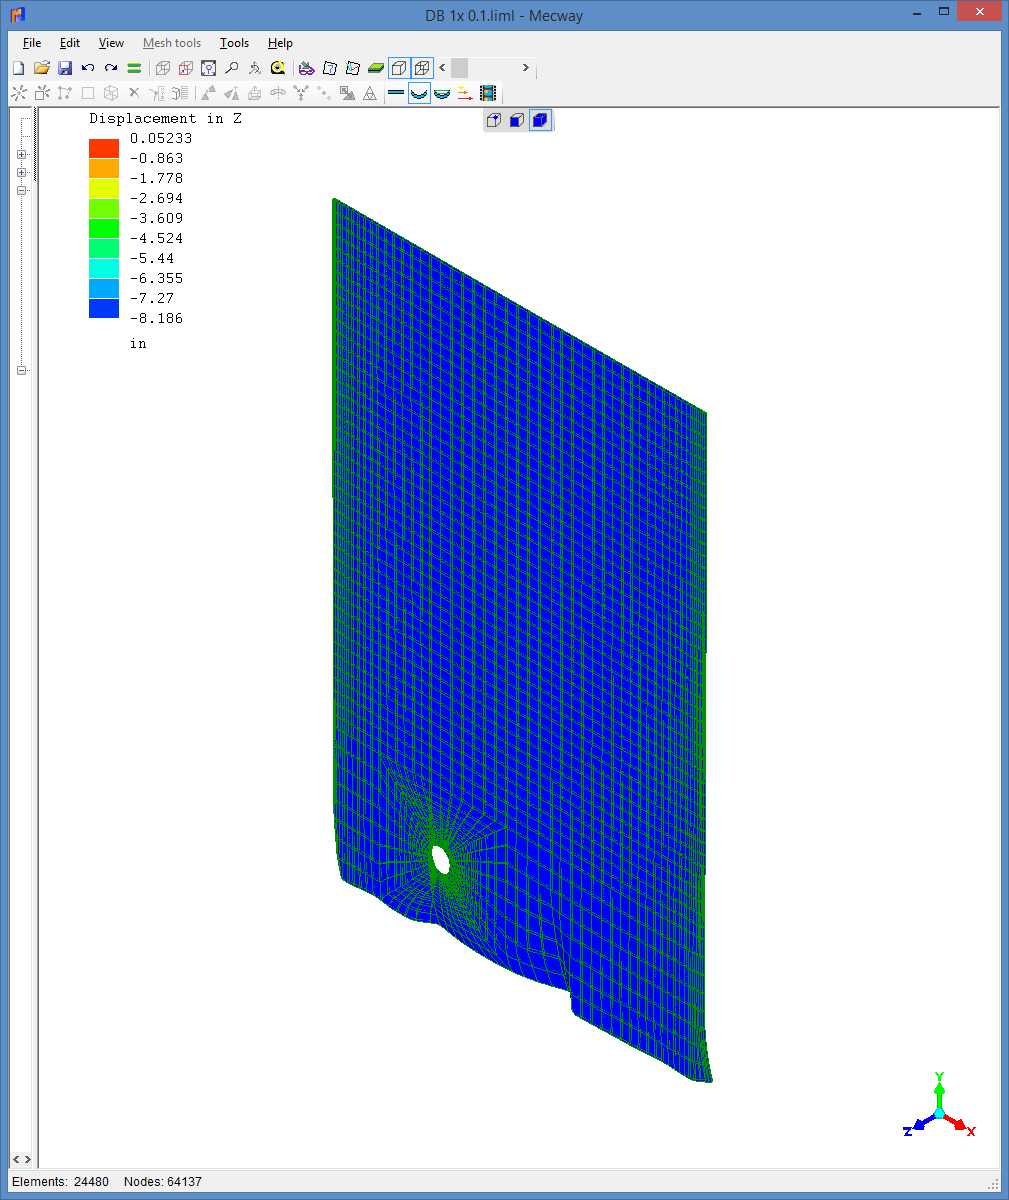
Task: Click the cyan legend color swatch
Action: [104, 268]
